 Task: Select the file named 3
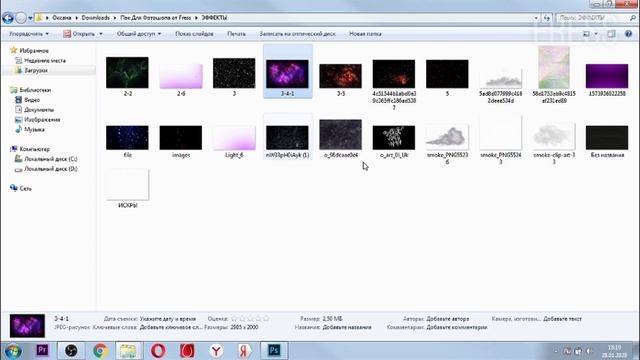point(234,73)
